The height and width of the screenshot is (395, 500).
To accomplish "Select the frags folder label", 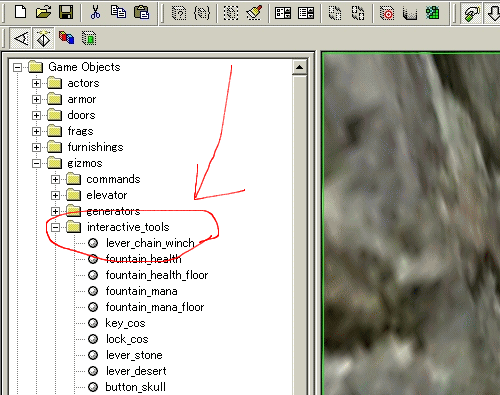I will click(x=80, y=131).
